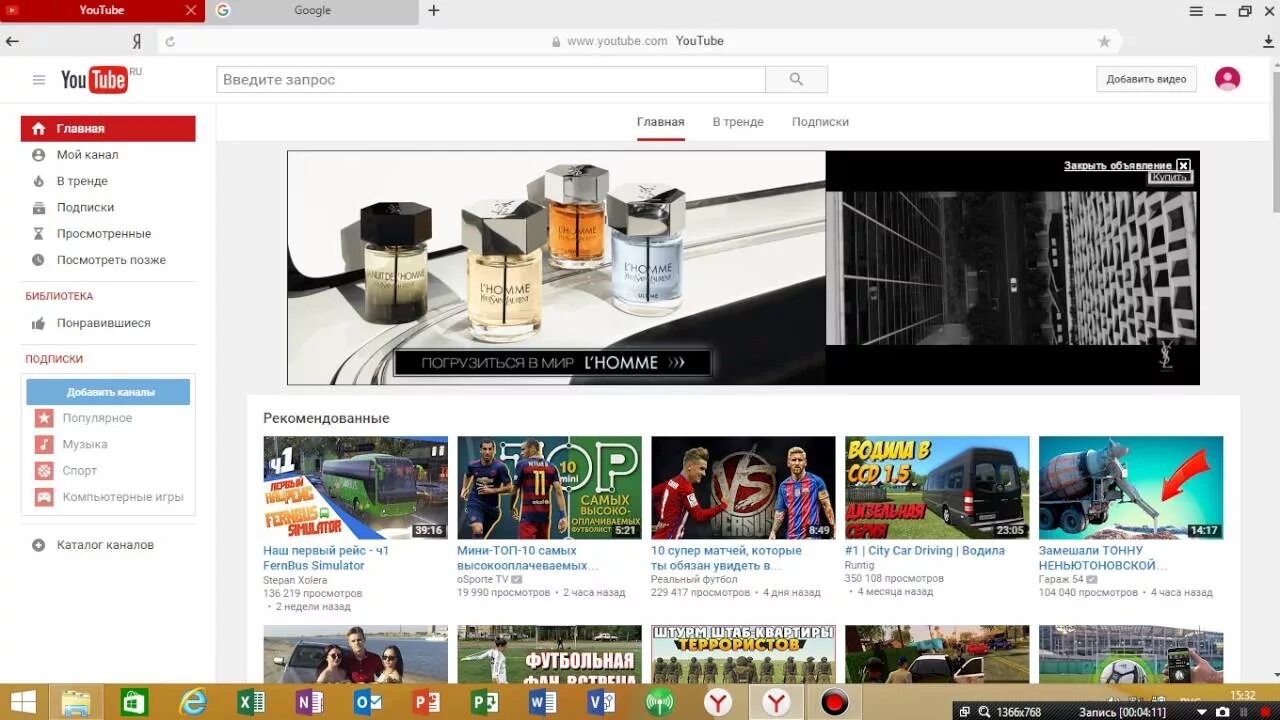This screenshot has height=720, width=1280.
Task: Launch Internet Explorer from the taskbar
Action: (192, 703)
